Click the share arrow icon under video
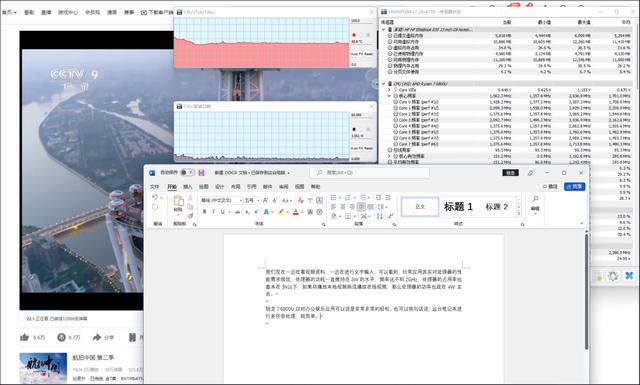Viewport: 640px width, 385px height. pyautogui.click(x=97, y=337)
